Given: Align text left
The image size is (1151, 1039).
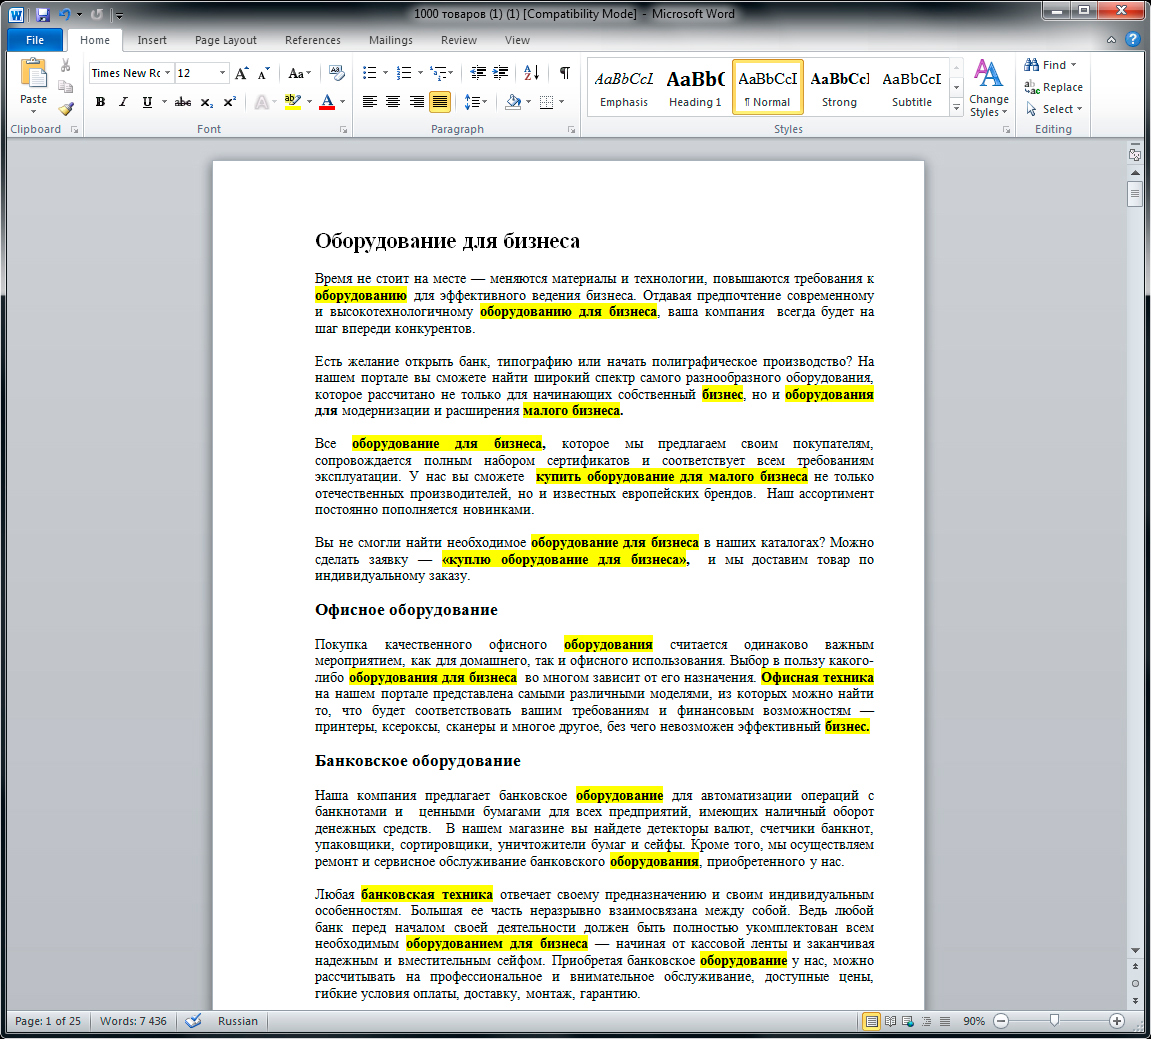Looking at the screenshot, I should tap(369, 102).
